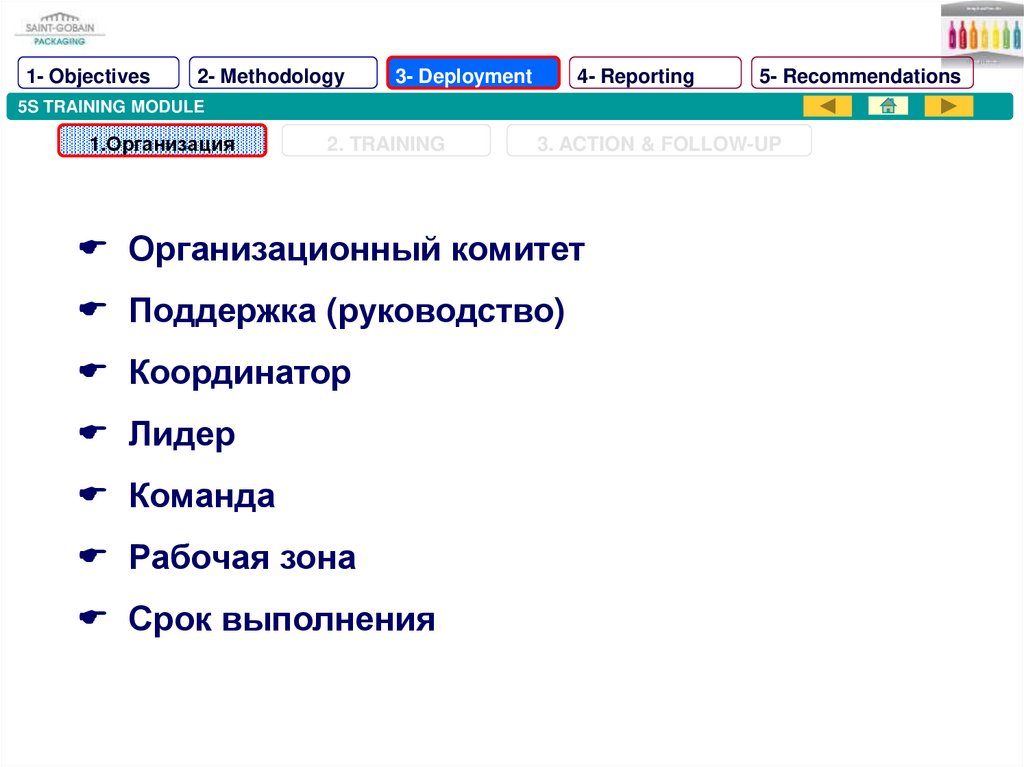Viewport: 1024px width, 767px height.
Task: Select the 3- Deployment tab
Action: [473, 75]
